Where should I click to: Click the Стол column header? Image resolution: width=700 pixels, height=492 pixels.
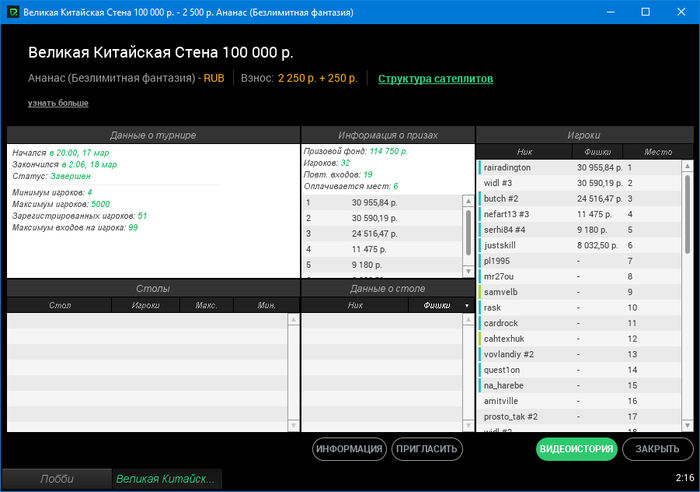(x=59, y=305)
